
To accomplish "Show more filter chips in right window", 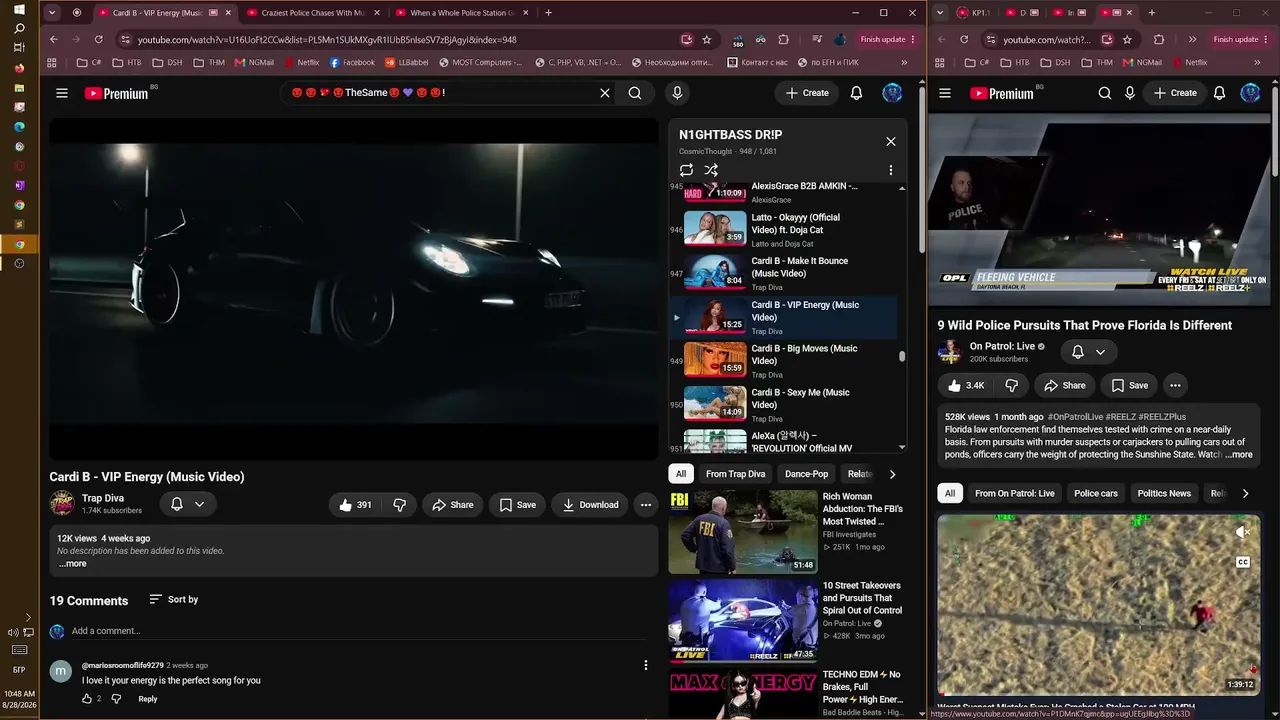I will 1245,493.
